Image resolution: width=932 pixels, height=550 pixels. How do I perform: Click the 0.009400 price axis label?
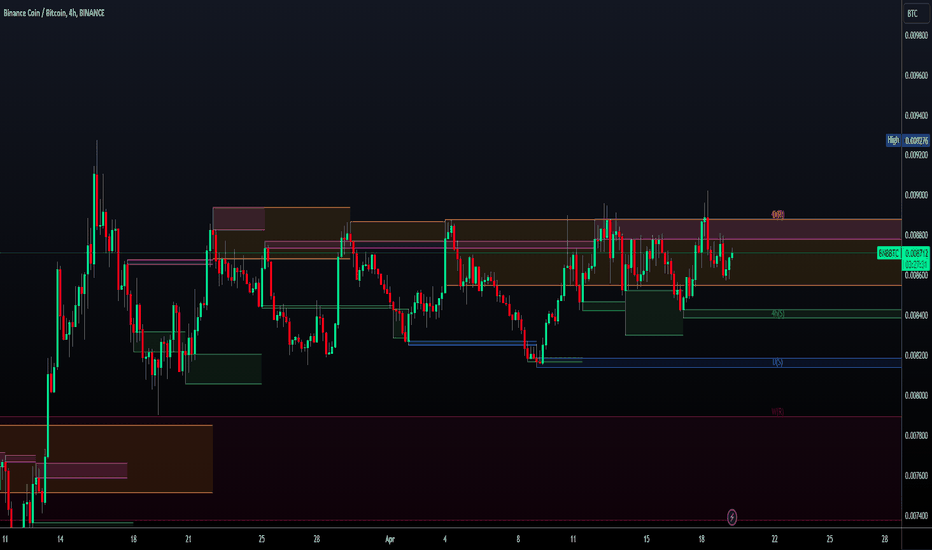[x=916, y=115]
